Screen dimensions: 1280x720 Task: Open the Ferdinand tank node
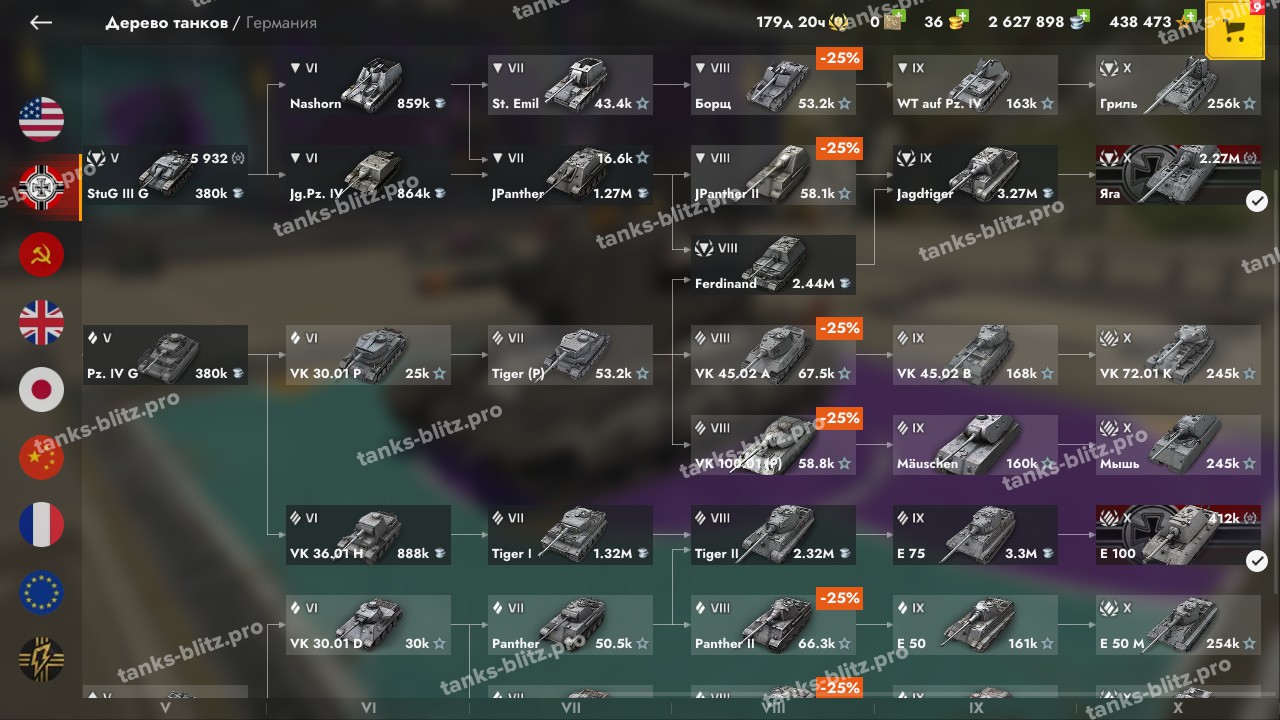pos(773,265)
